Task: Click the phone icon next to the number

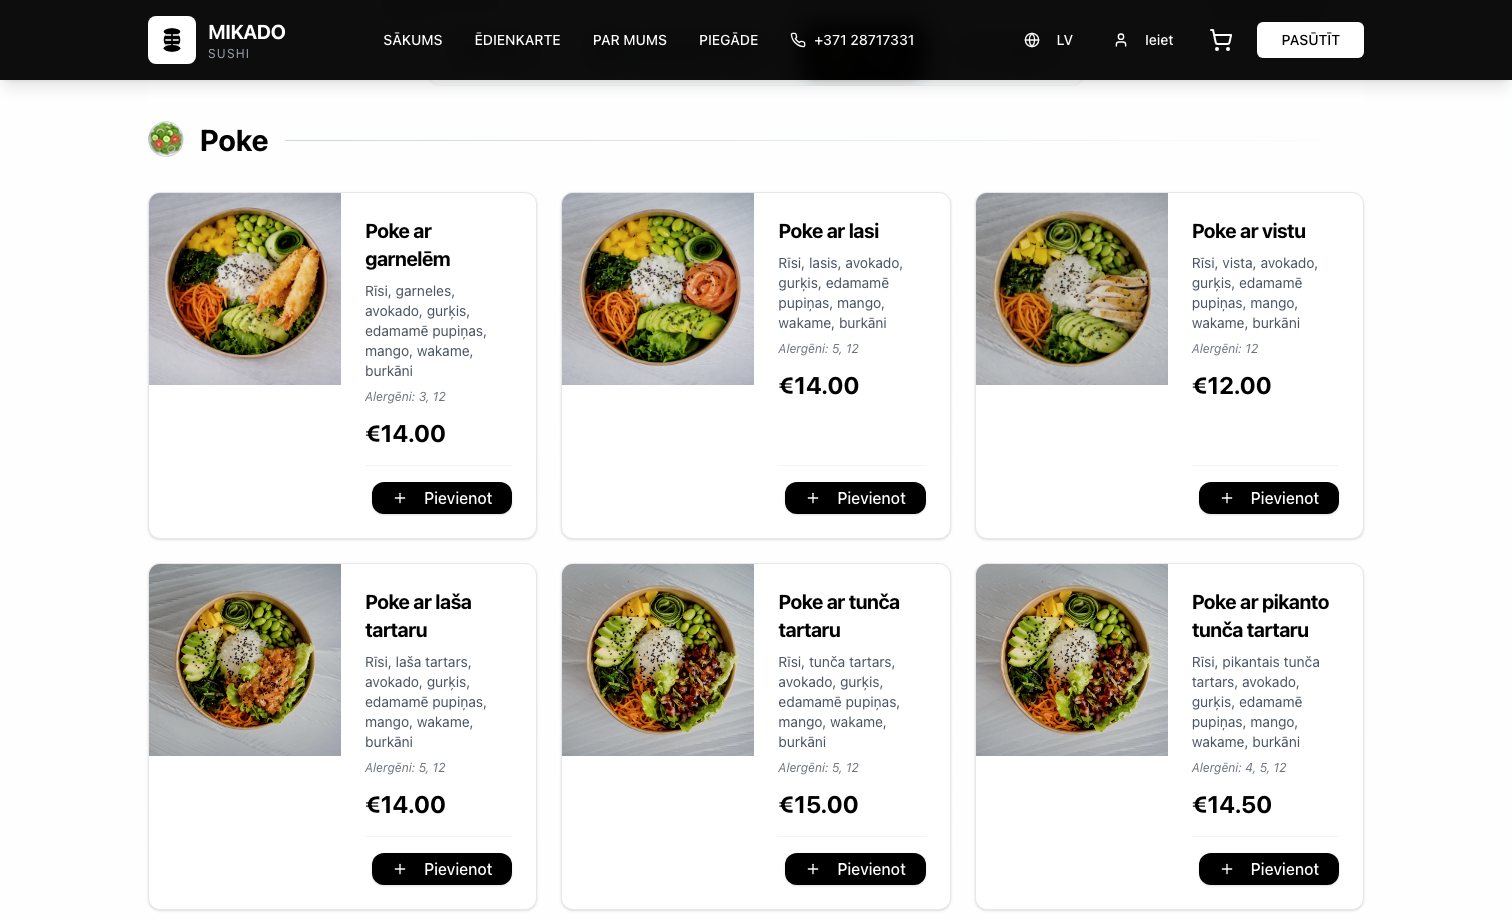Action: (798, 40)
